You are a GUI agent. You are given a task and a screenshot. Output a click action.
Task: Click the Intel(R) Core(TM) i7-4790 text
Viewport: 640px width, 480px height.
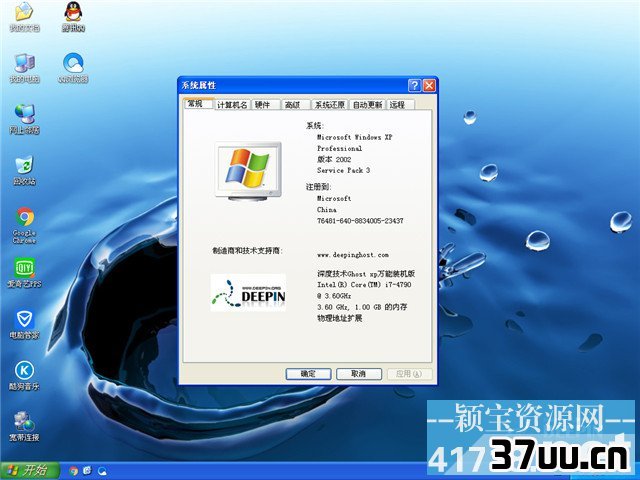point(364,284)
